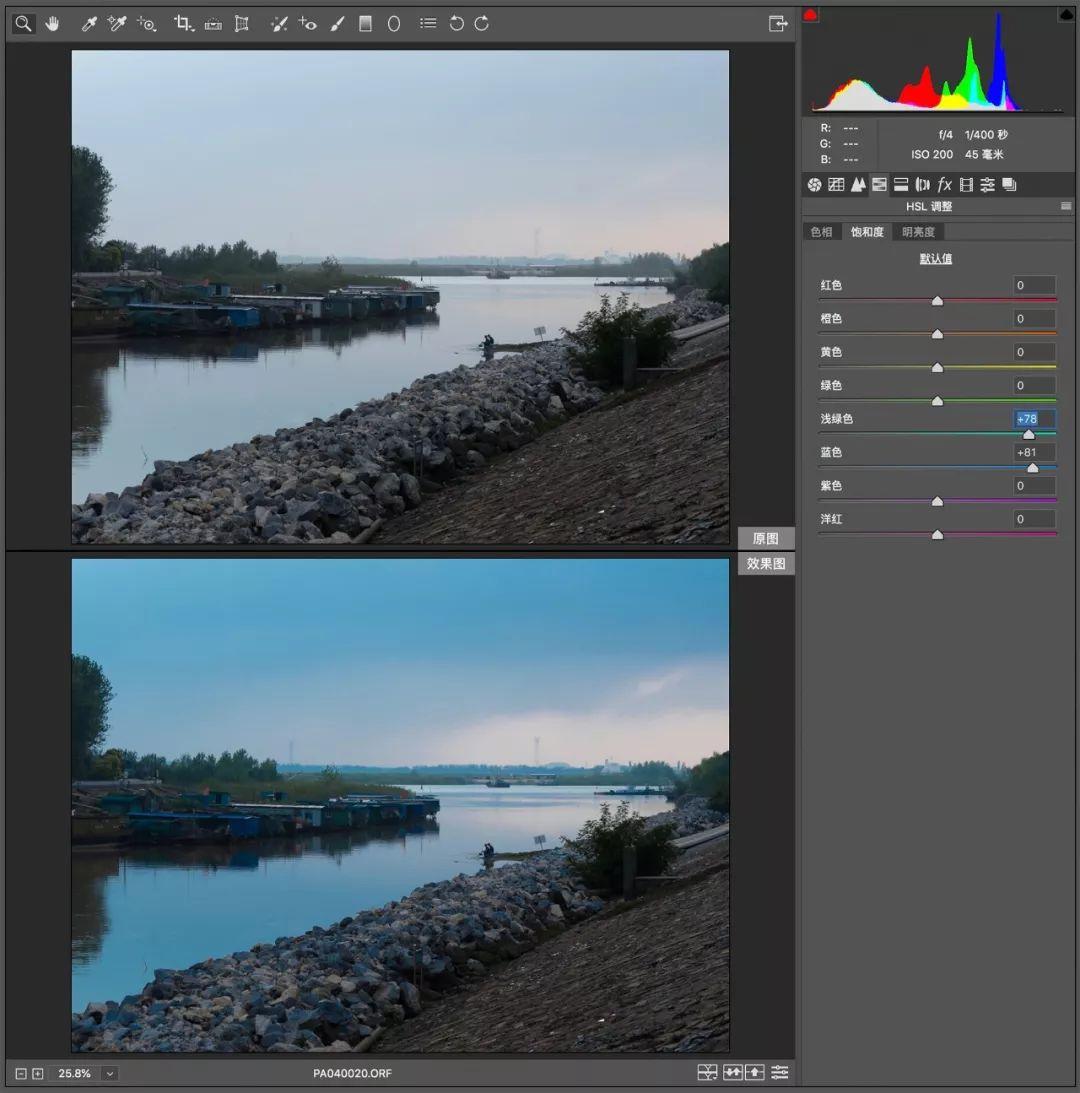
Task: Select the Radial Filter tool
Action: coord(394,24)
